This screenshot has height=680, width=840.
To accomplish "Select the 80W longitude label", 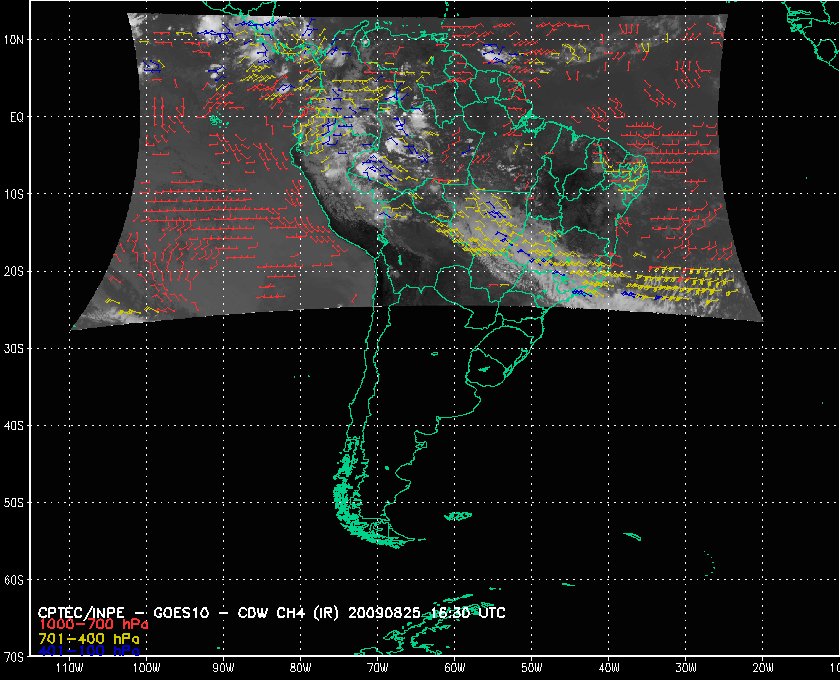I will pyautogui.click(x=299, y=668).
